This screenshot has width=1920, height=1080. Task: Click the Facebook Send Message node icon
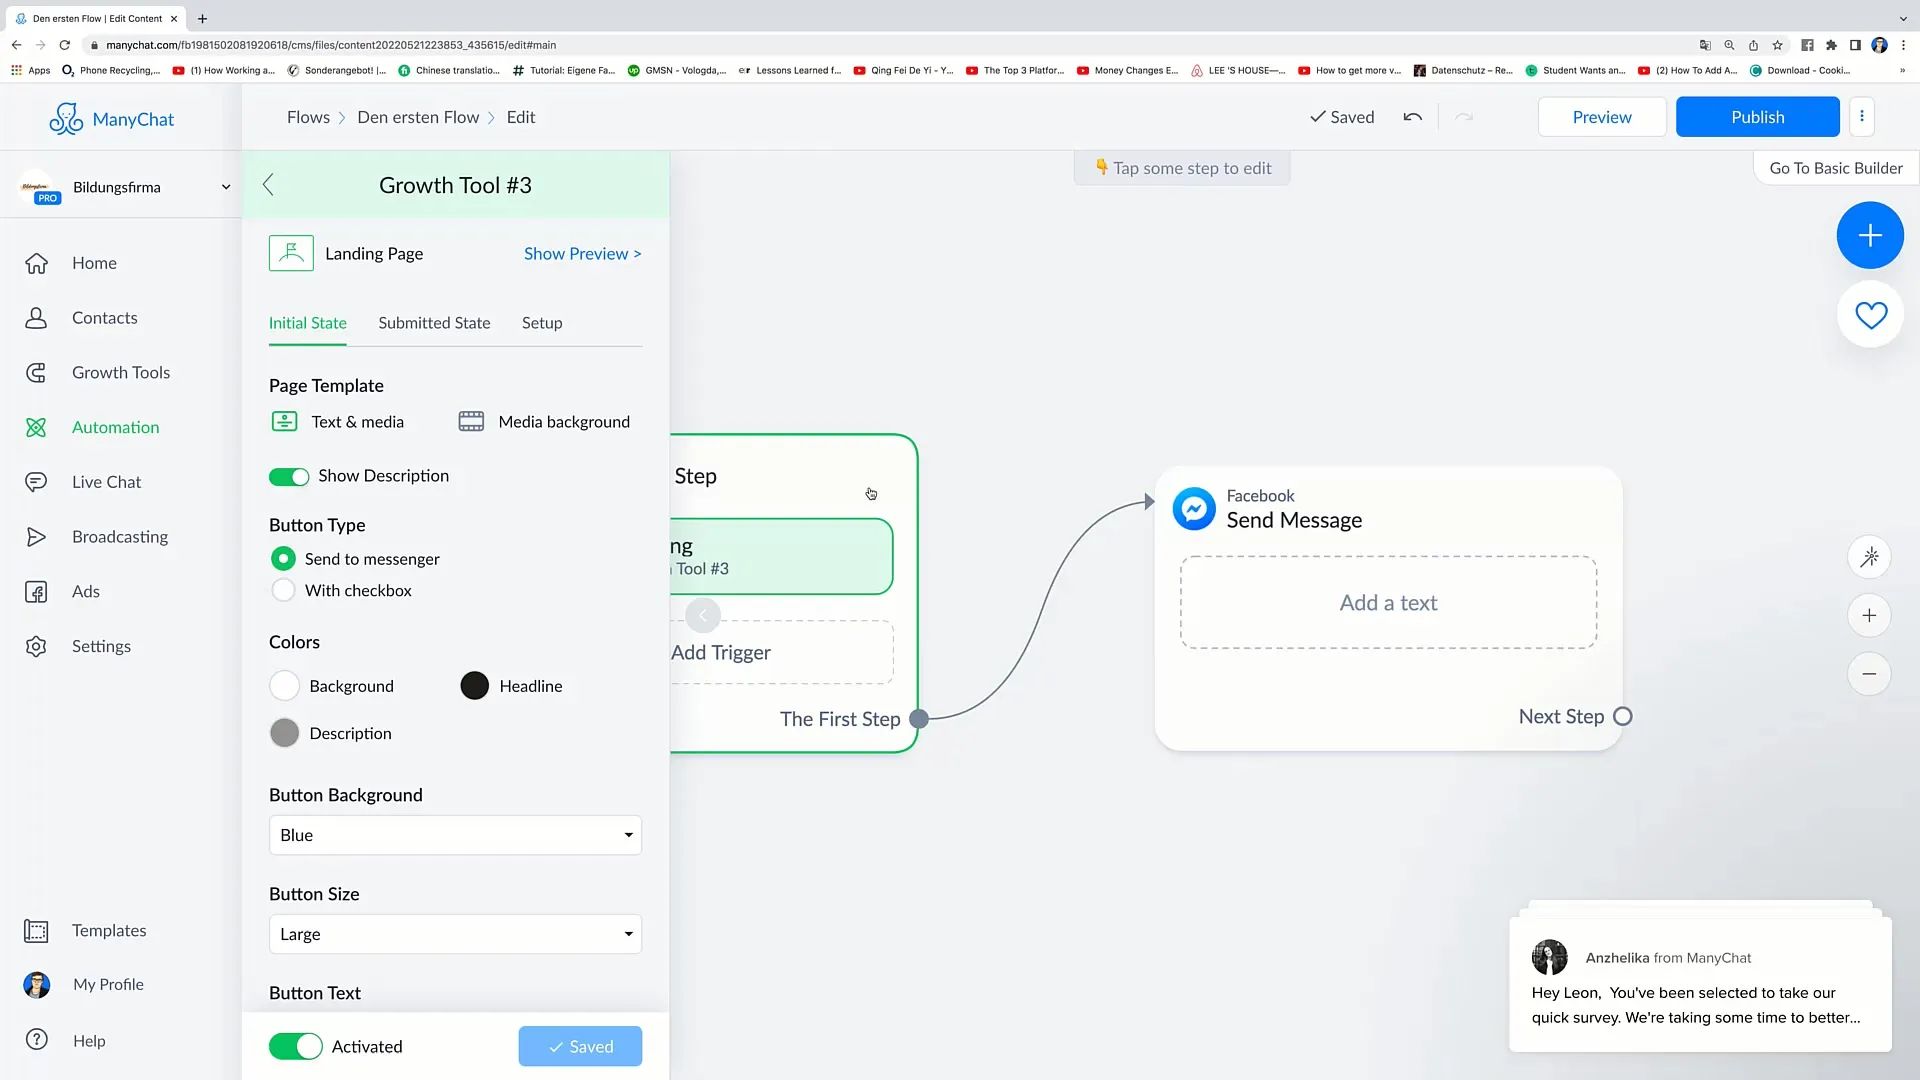[1193, 509]
